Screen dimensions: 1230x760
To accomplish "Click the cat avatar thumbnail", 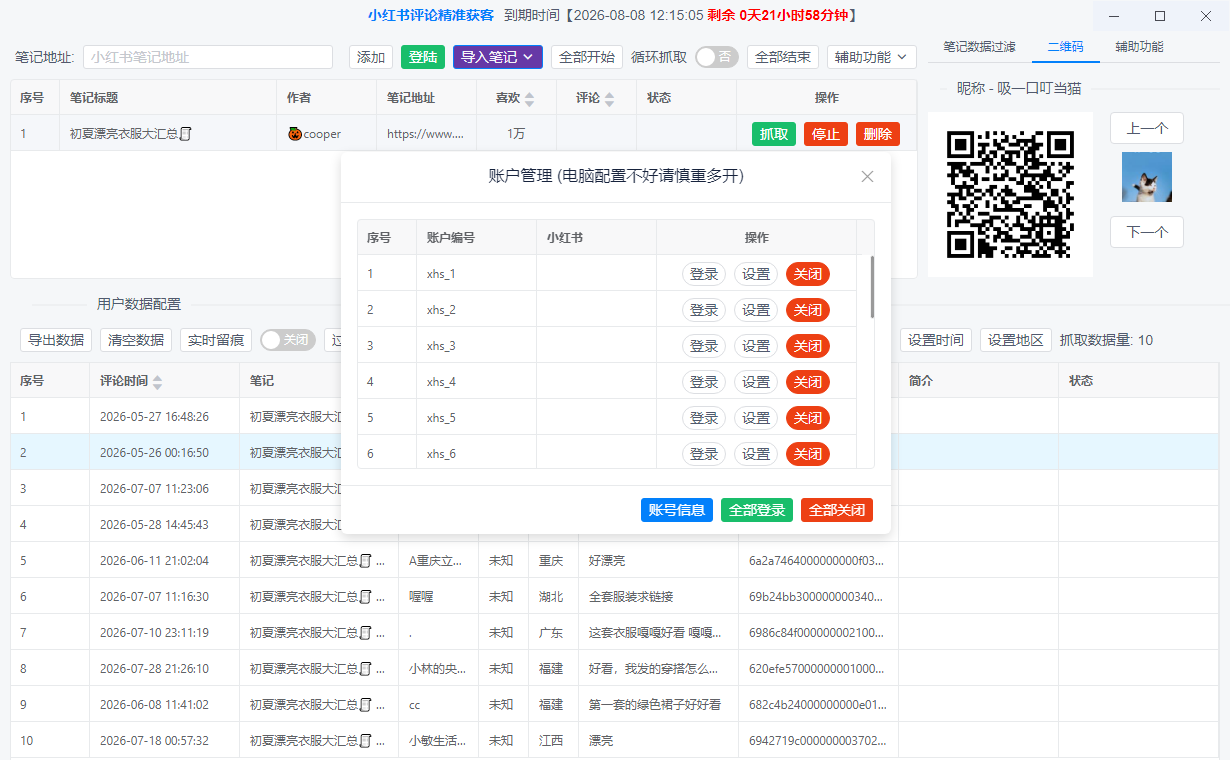I will point(1147,177).
